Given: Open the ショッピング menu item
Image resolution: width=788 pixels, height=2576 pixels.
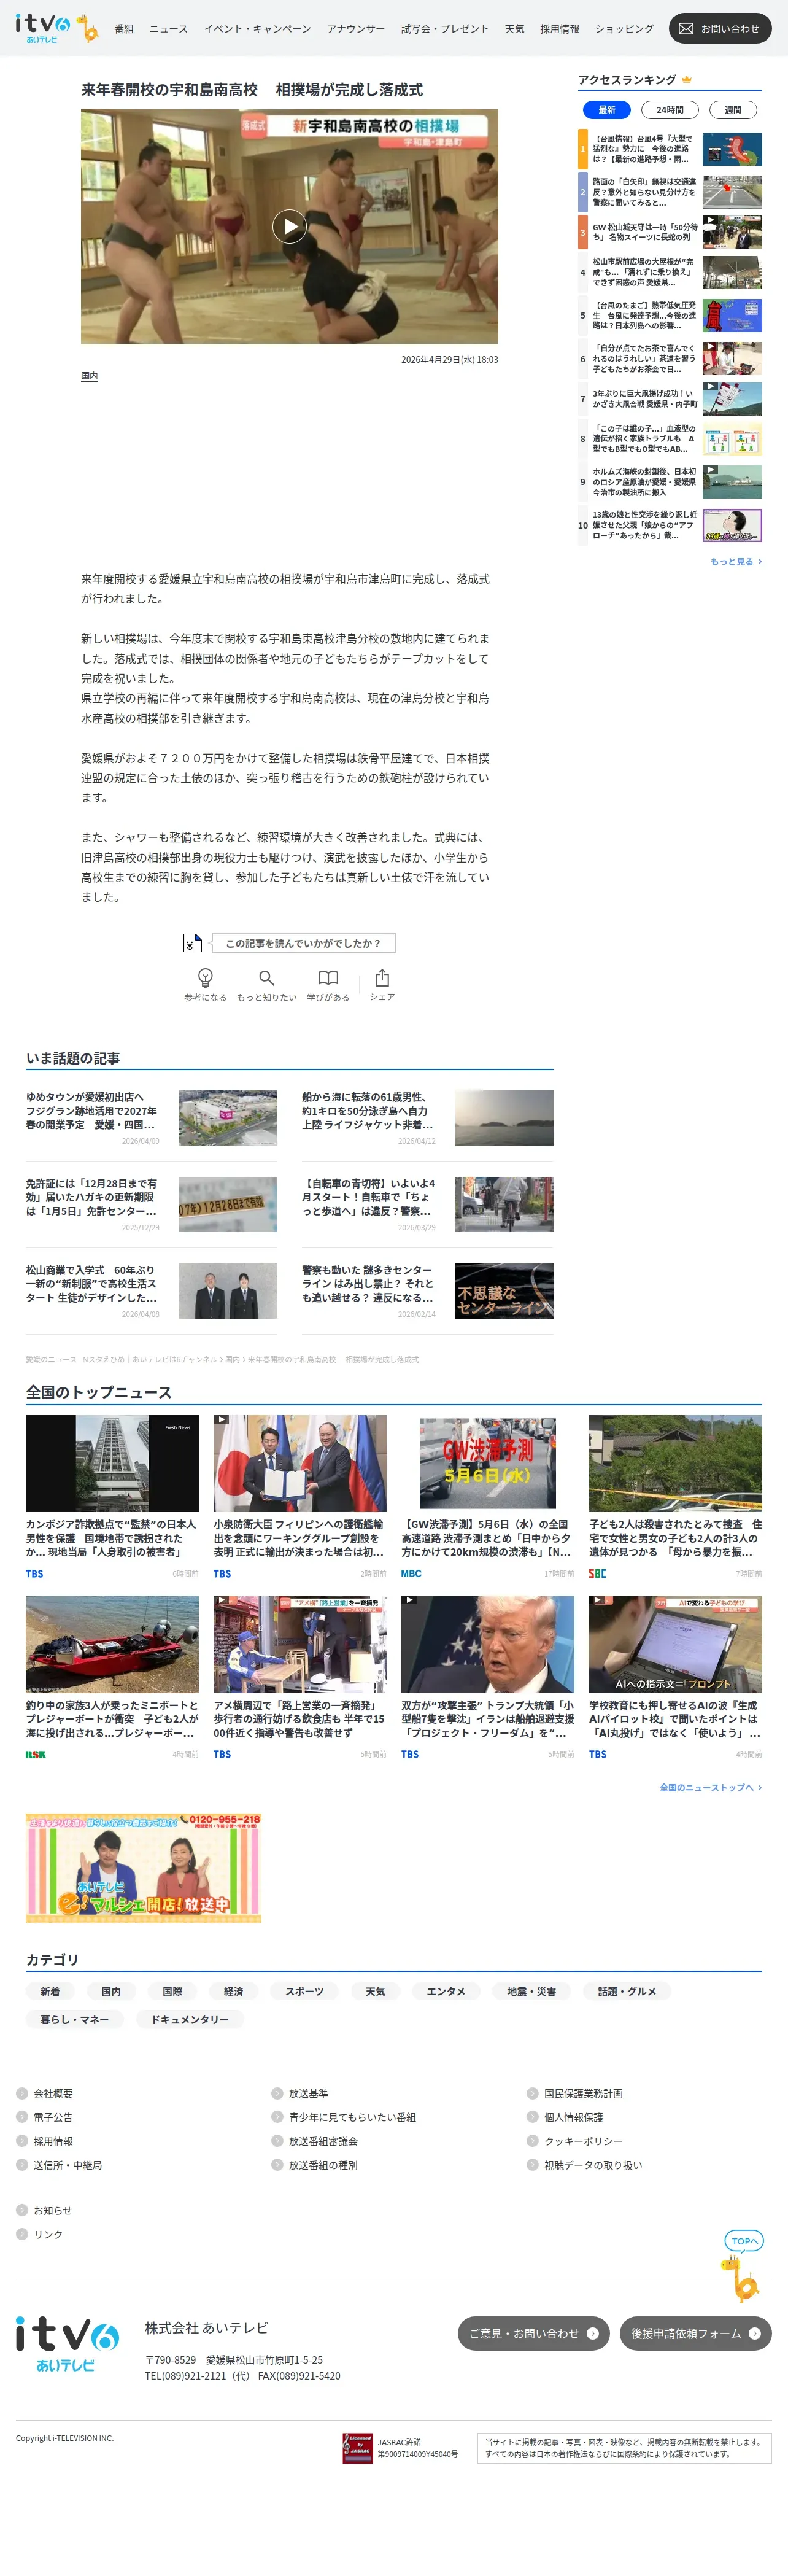Looking at the screenshot, I should [624, 29].
